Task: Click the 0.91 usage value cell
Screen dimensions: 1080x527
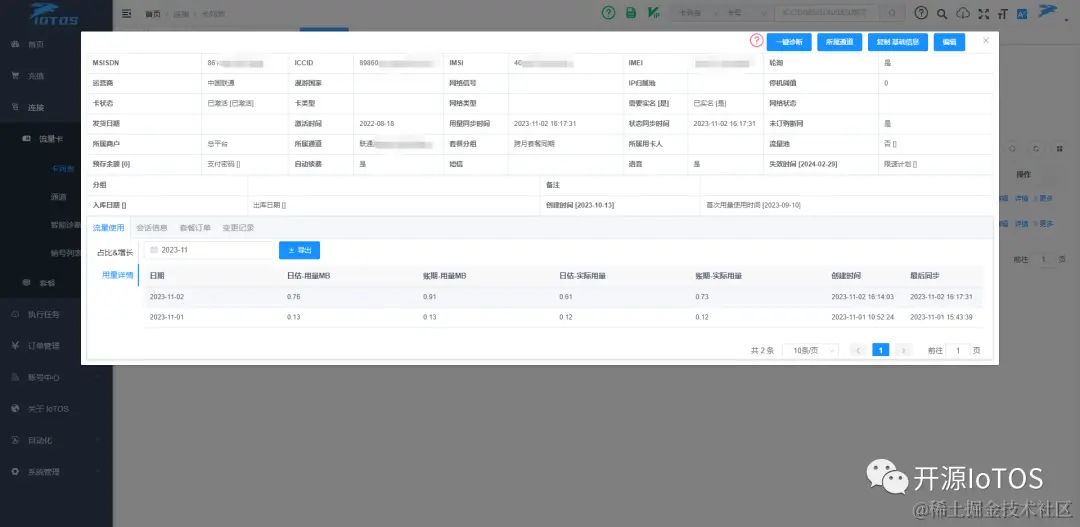Action: coord(429,297)
